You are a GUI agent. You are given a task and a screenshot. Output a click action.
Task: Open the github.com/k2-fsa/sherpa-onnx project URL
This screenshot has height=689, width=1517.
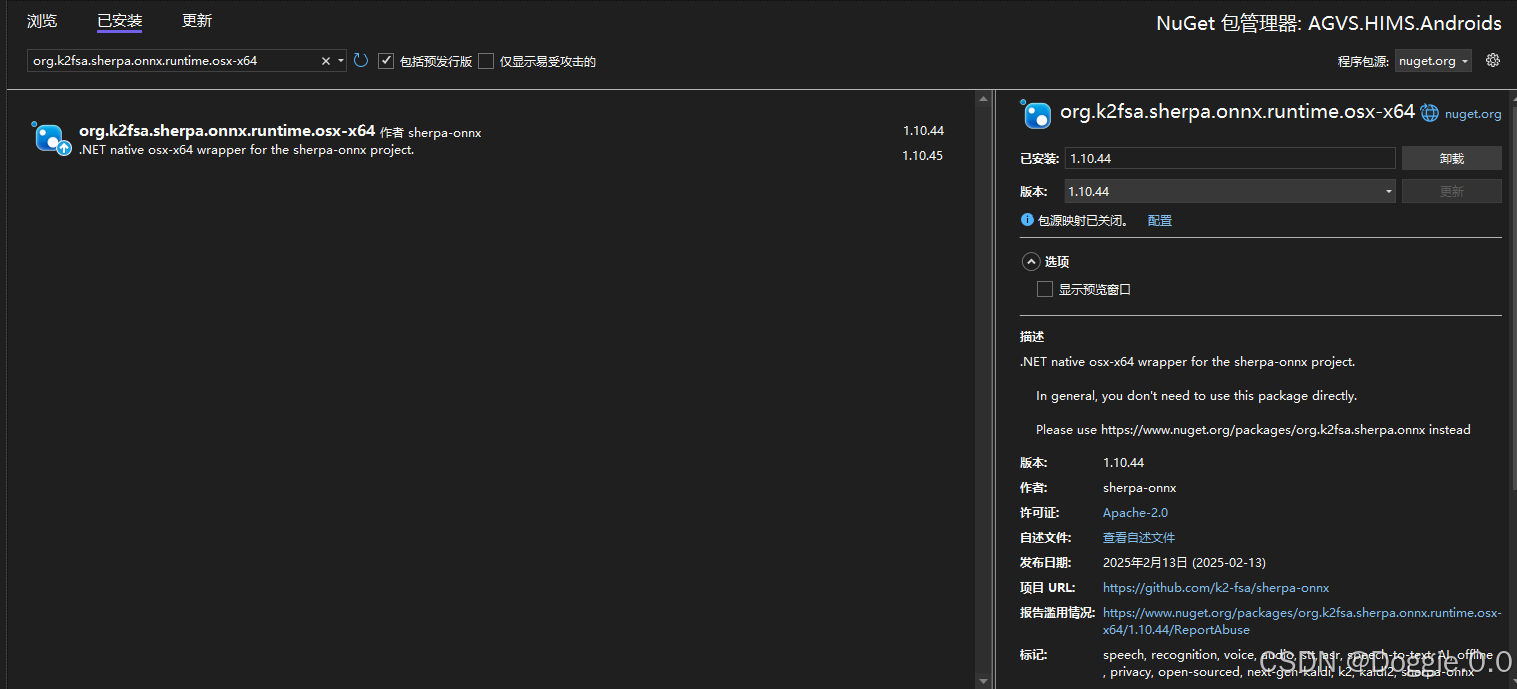coord(1216,588)
